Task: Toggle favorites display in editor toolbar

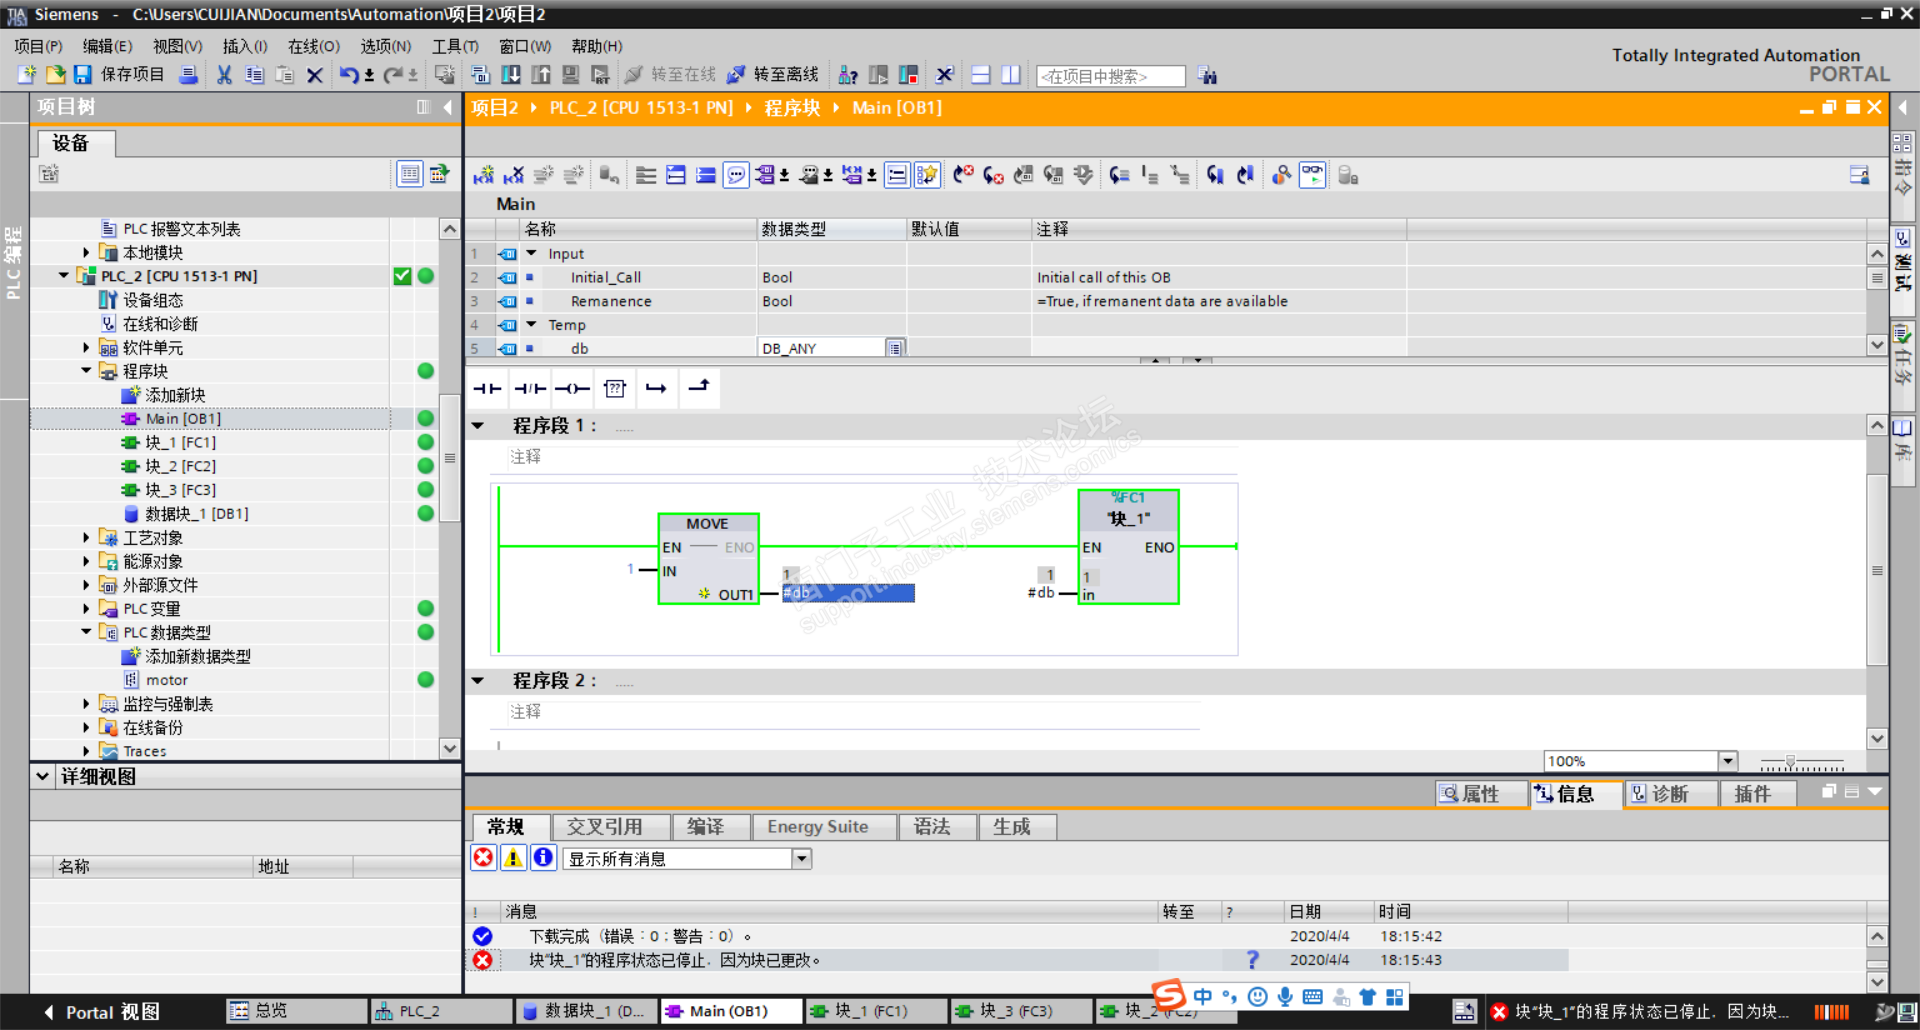Action: tap(927, 175)
